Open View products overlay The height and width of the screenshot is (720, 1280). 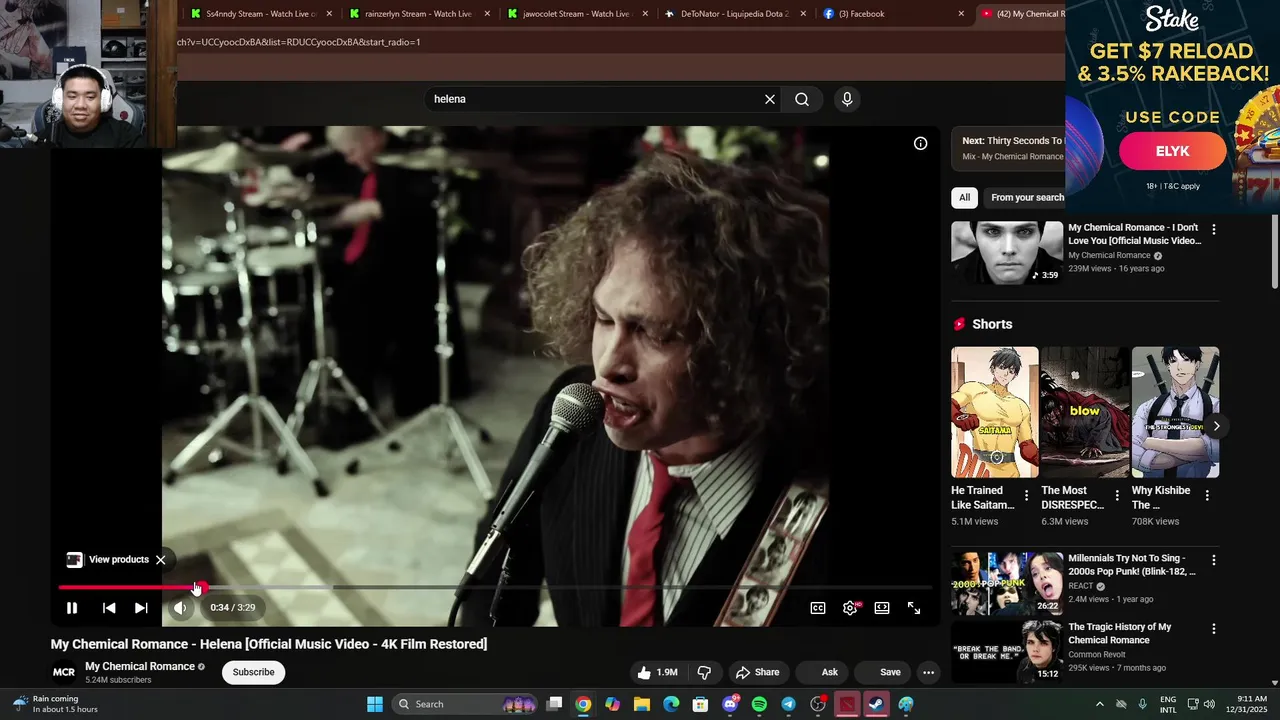click(108, 560)
